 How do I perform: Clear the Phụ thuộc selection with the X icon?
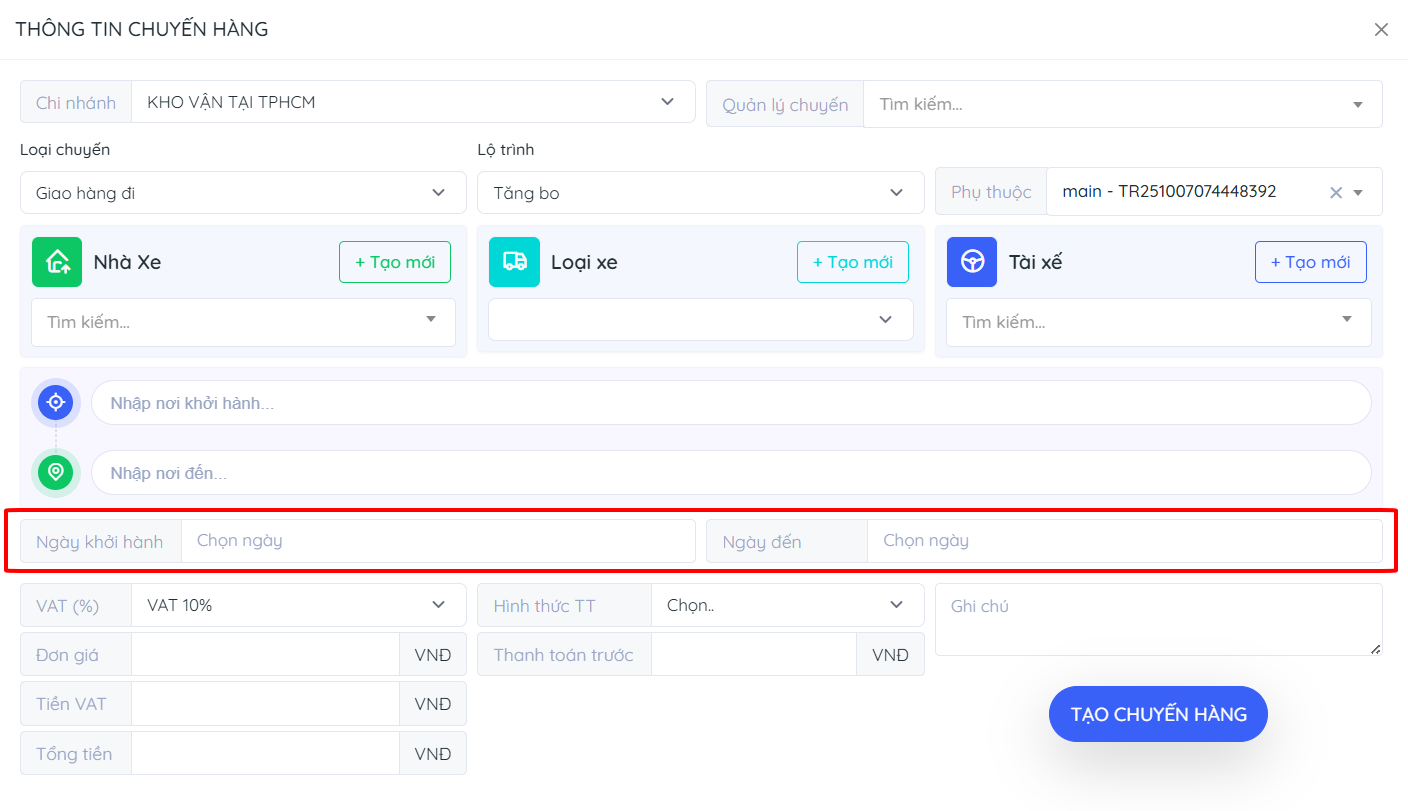pyautogui.click(x=1335, y=193)
